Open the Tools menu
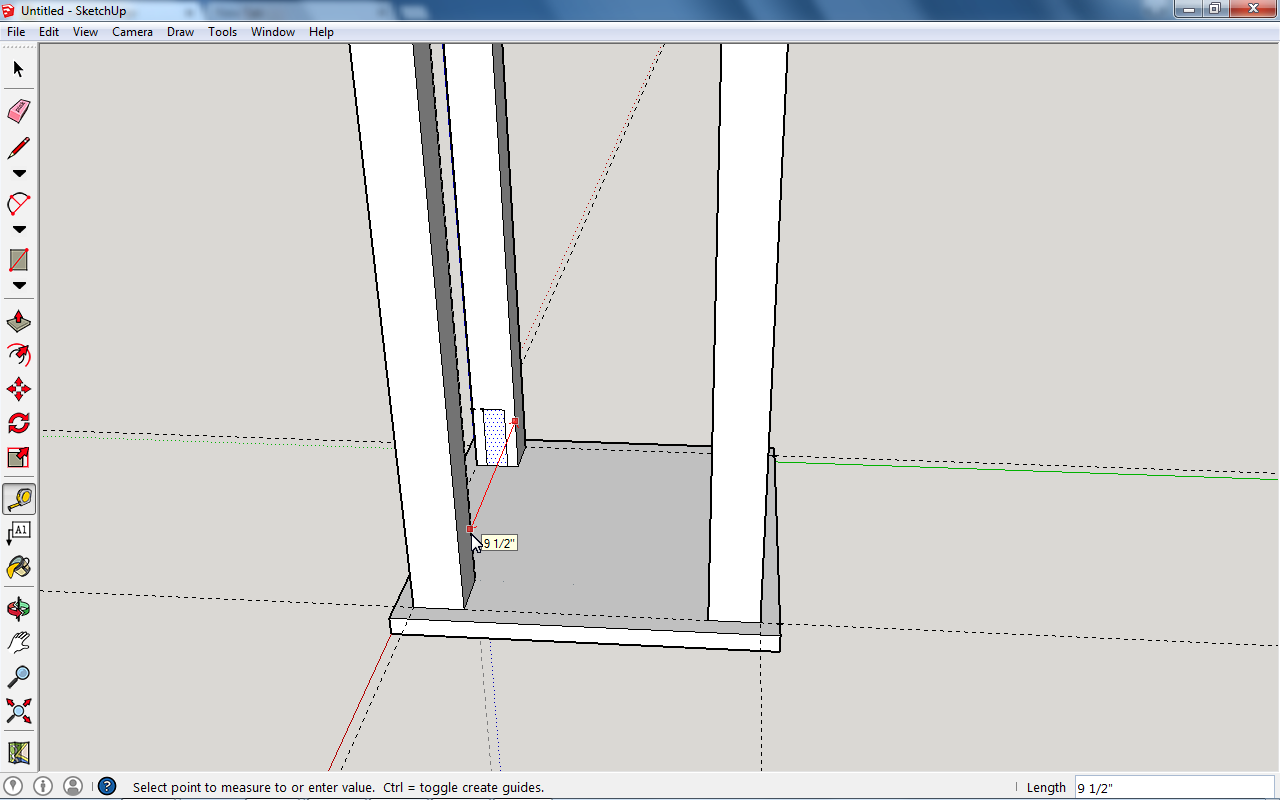This screenshot has height=801, width=1281. pos(222,31)
